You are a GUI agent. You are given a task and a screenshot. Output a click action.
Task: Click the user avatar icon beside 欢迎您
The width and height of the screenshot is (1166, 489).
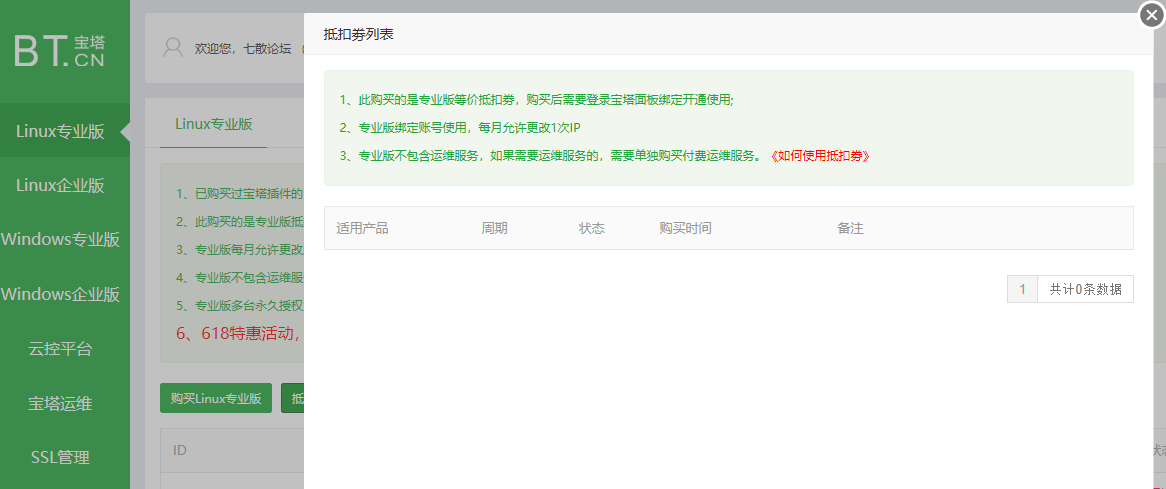pos(173,48)
